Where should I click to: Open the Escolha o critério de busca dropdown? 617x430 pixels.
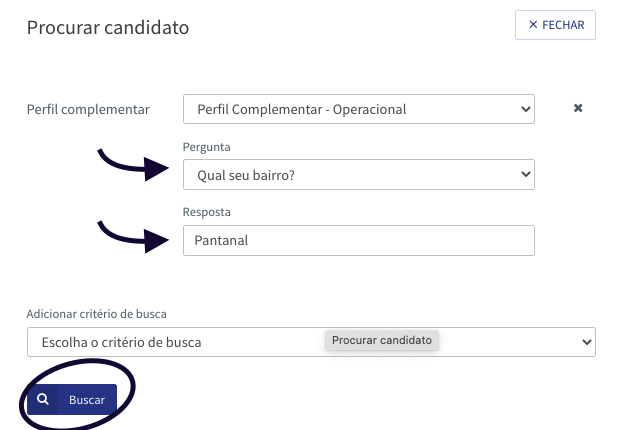coord(311,342)
